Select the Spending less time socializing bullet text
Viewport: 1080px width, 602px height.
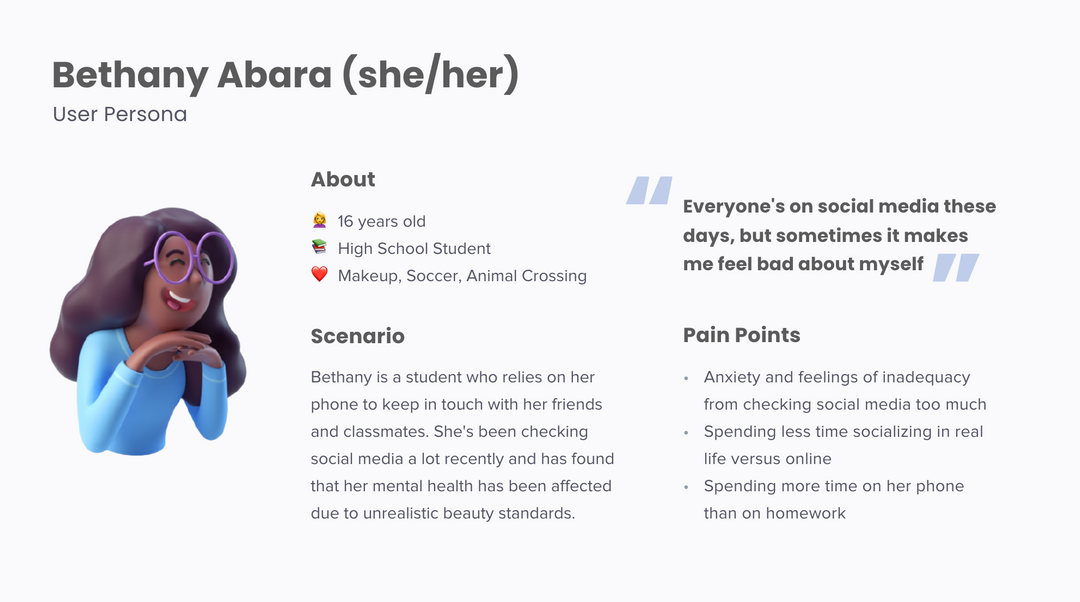[843, 445]
